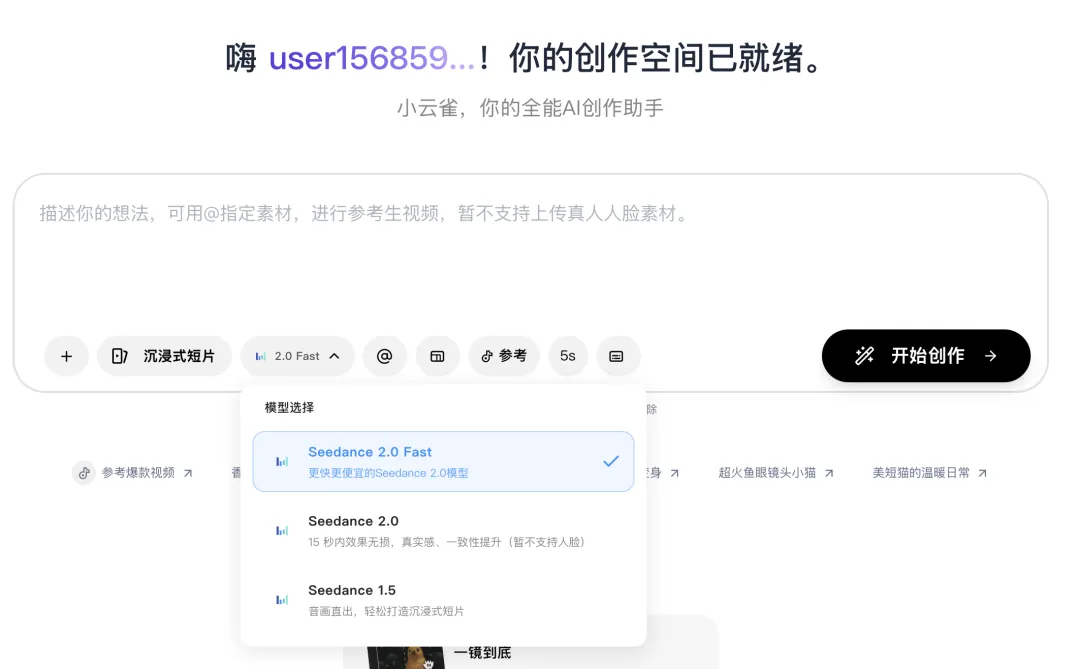Select the Seedance 1.5 model option
This screenshot has width=1080, height=669.
443,599
